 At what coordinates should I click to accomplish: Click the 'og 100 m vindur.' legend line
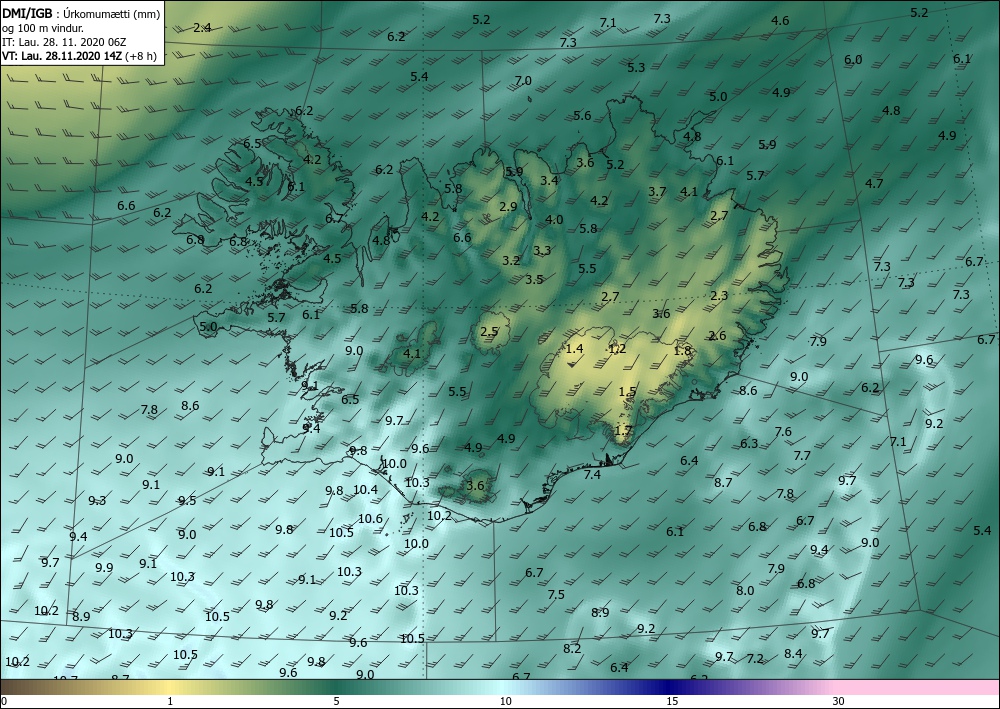[43, 28]
